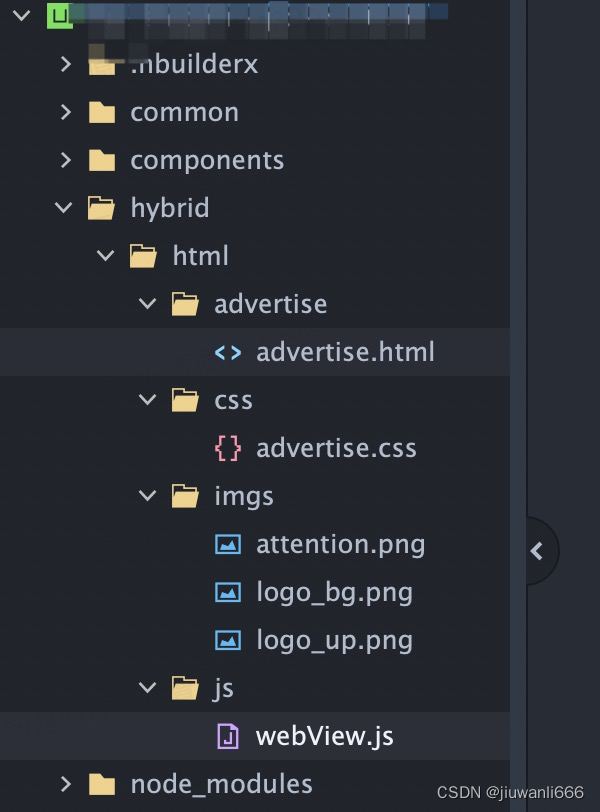Open the webView.js file name
Image resolution: width=600 pixels, height=812 pixels.
pyautogui.click(x=325, y=736)
